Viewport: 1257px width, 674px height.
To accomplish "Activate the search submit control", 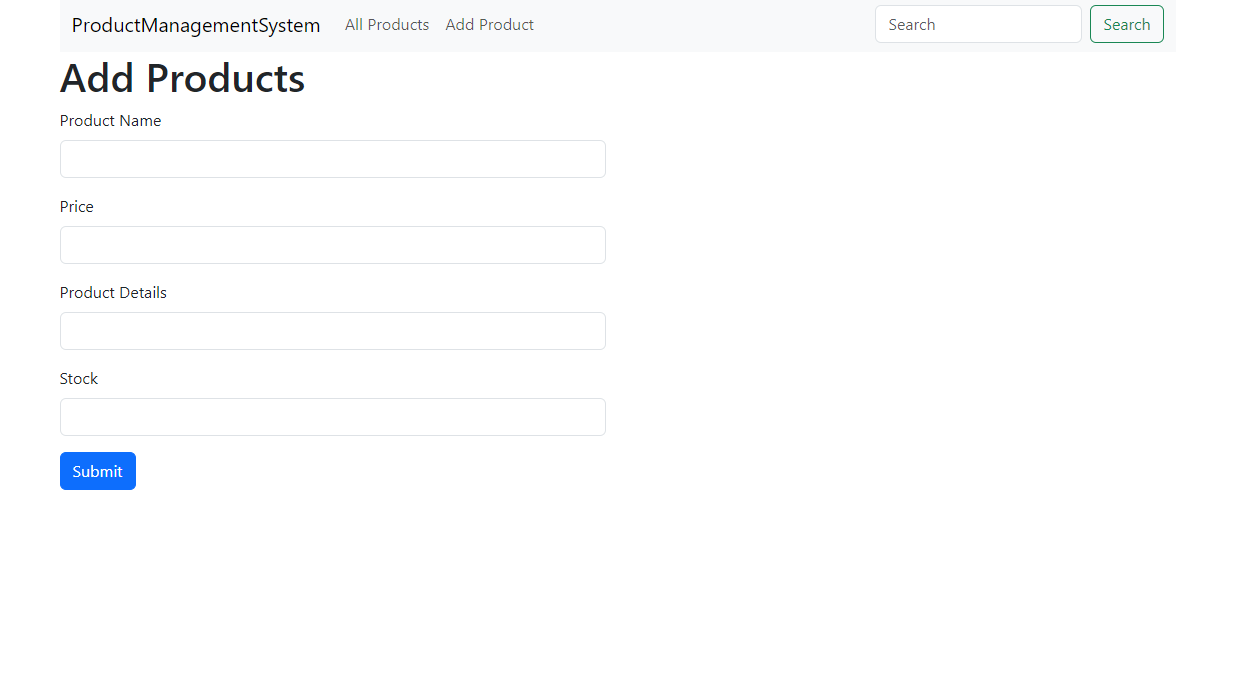I will 1126,24.
